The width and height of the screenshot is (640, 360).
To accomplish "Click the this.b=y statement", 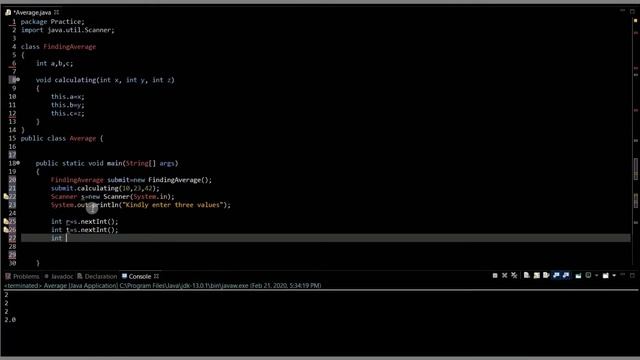I will (x=68, y=105).
